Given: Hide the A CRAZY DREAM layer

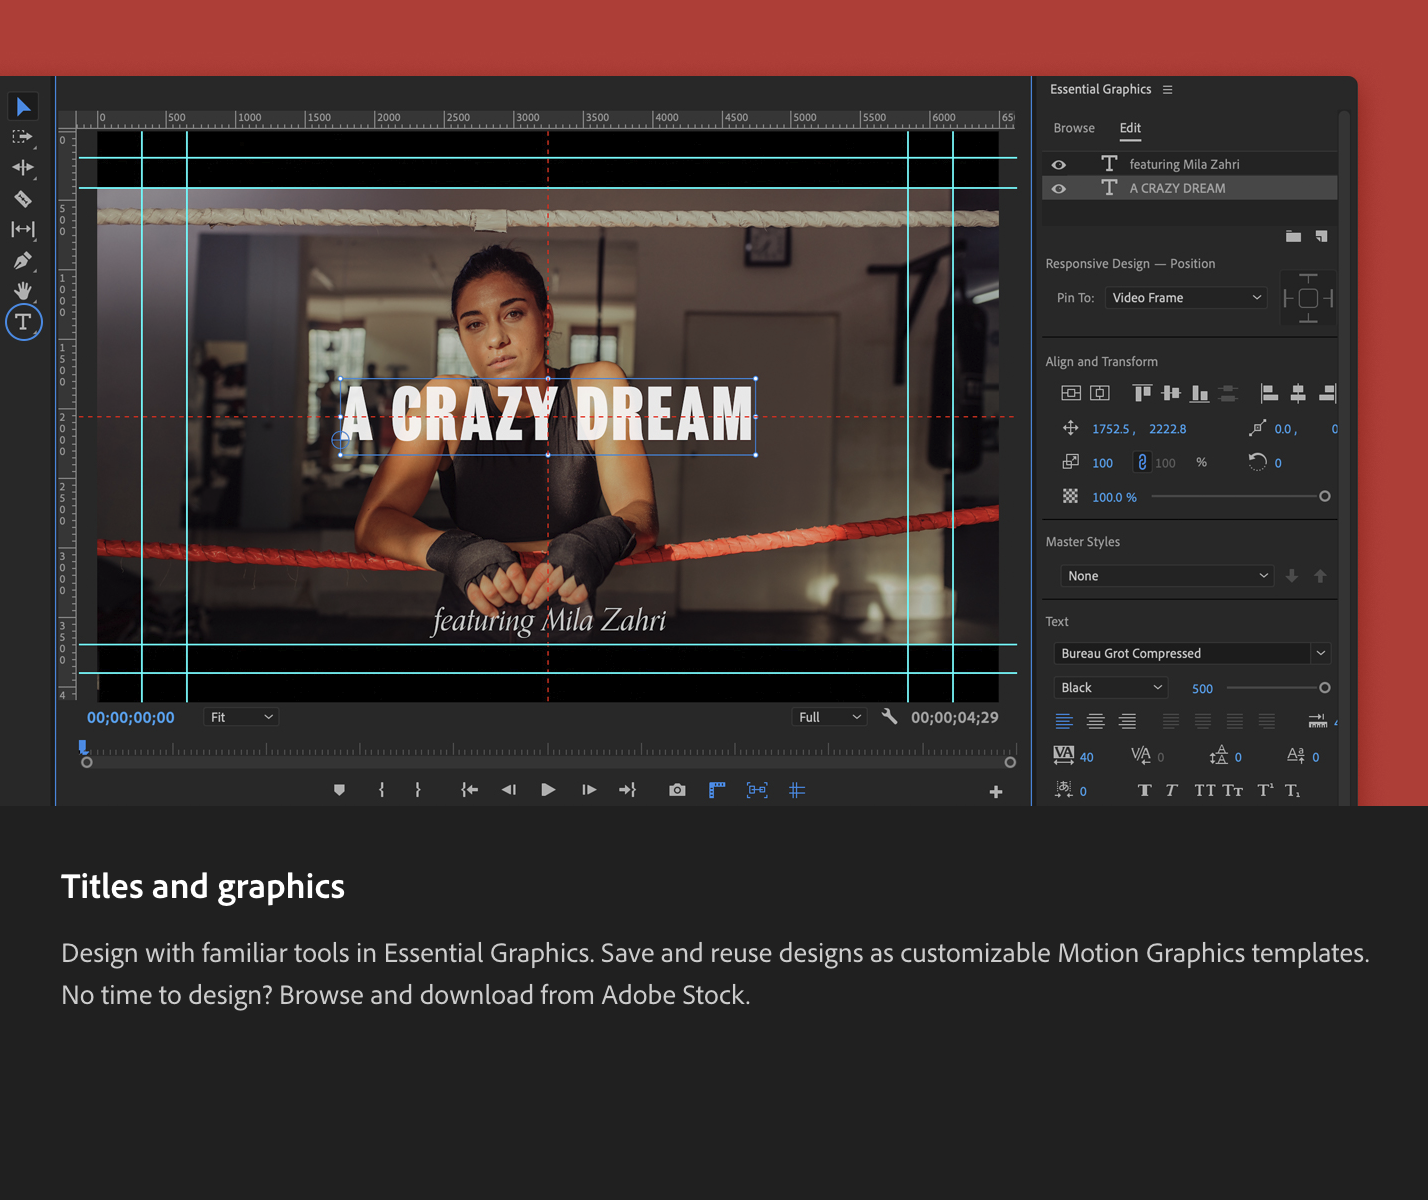Looking at the screenshot, I should pos(1059,188).
